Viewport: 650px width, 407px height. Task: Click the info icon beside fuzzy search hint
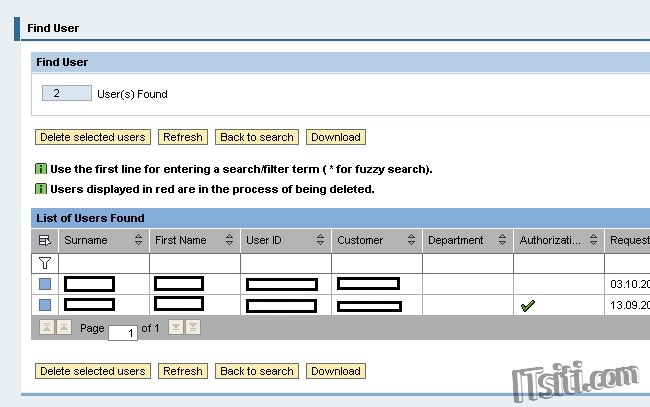pos(41,169)
